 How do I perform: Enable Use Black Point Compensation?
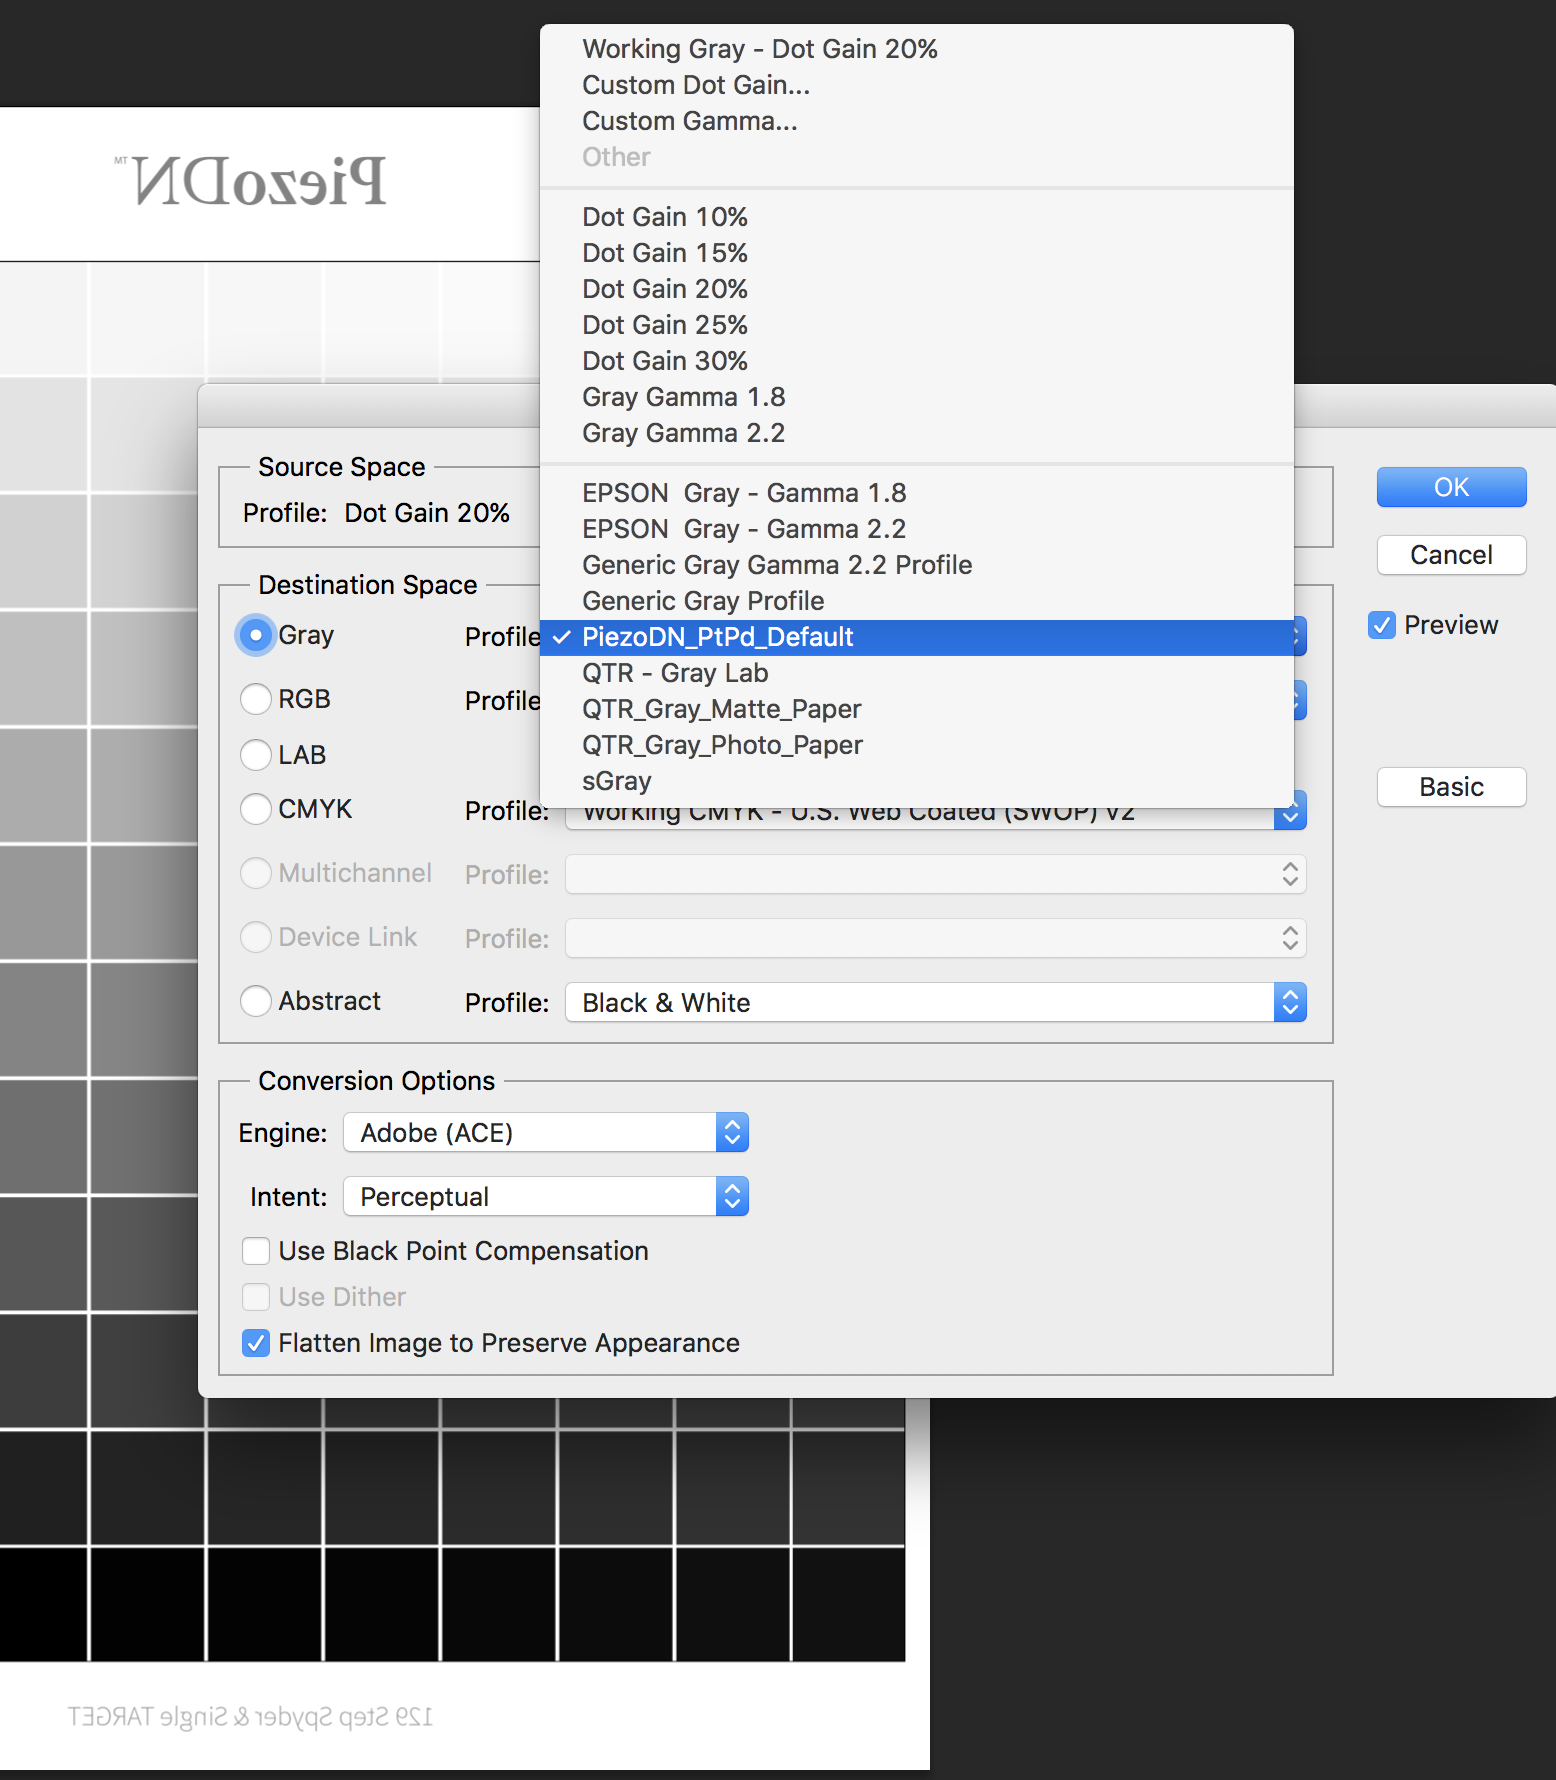pyautogui.click(x=256, y=1251)
